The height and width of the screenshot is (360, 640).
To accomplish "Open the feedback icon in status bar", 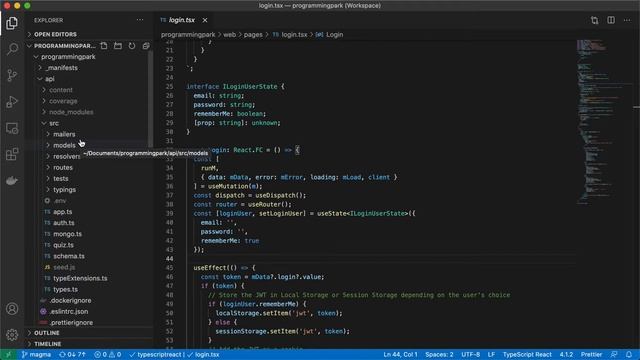I will click(x=614, y=354).
